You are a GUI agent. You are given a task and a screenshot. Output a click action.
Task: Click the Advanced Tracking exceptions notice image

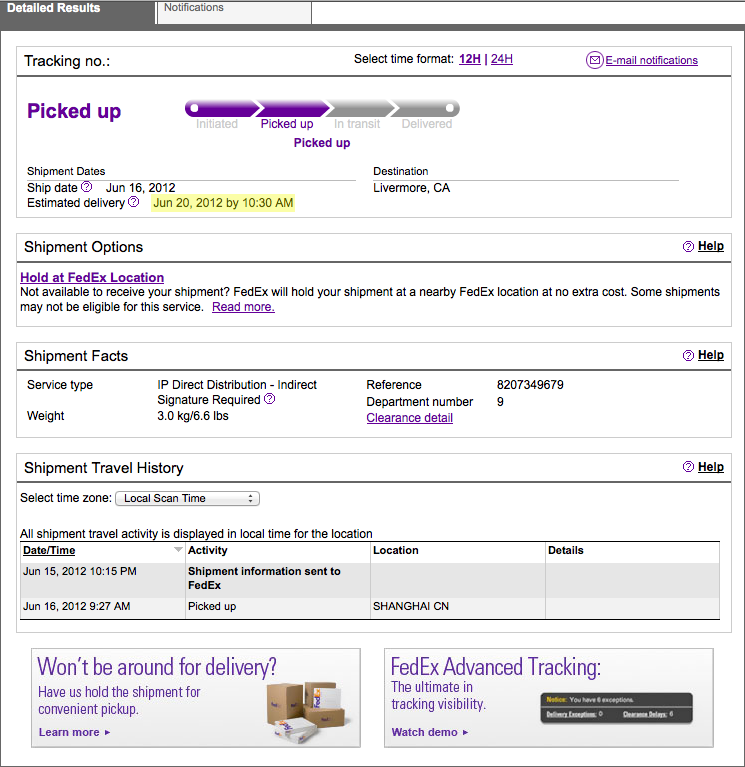[x=616, y=708]
